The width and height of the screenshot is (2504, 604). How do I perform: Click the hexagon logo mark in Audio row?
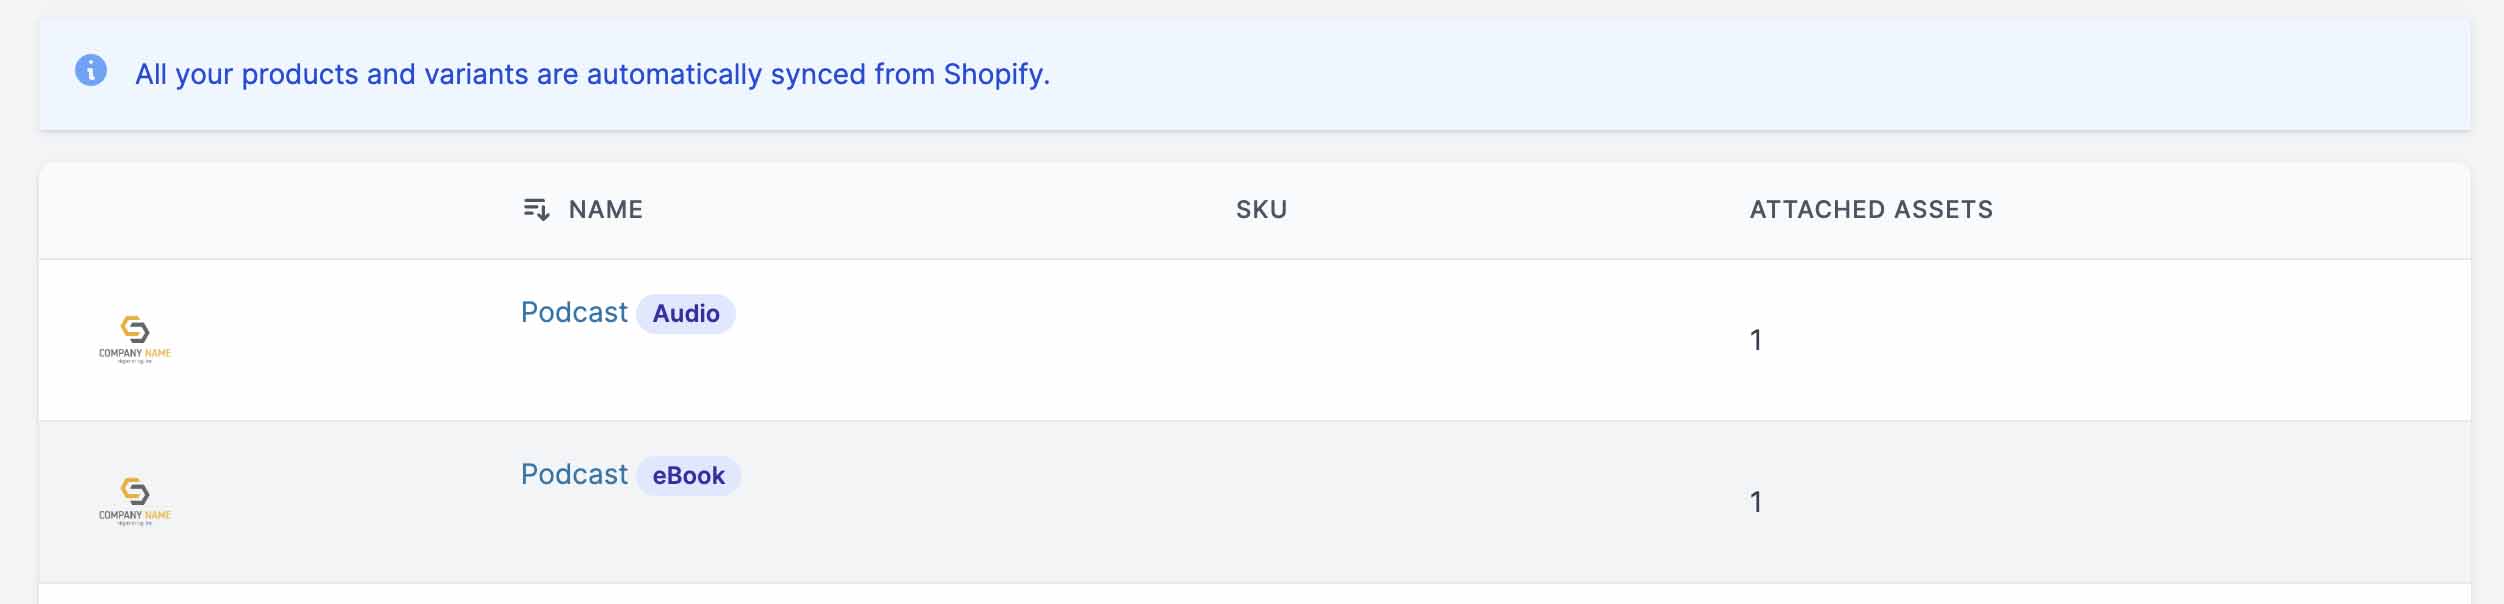click(x=135, y=329)
